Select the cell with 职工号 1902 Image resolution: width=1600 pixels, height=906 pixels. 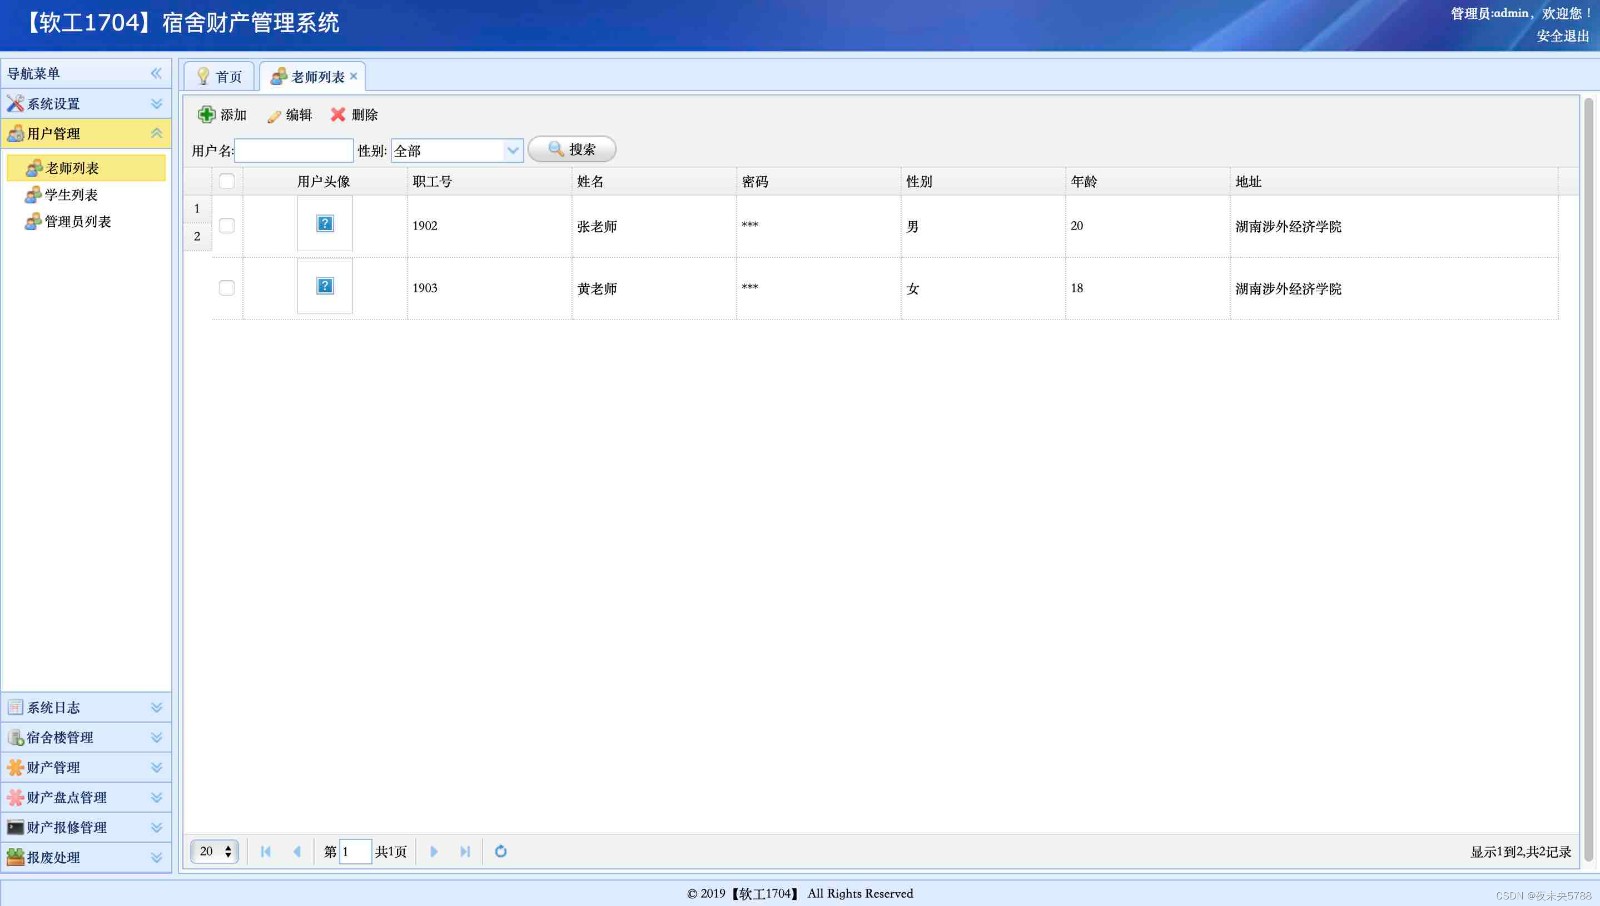coord(489,226)
